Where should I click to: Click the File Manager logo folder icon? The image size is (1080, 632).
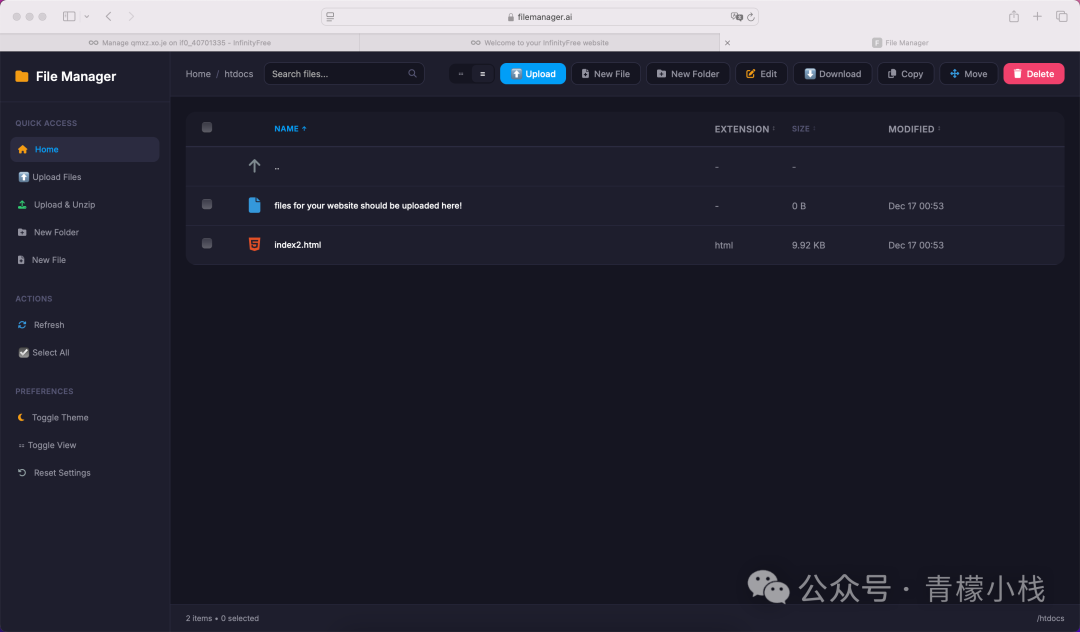click(x=22, y=76)
